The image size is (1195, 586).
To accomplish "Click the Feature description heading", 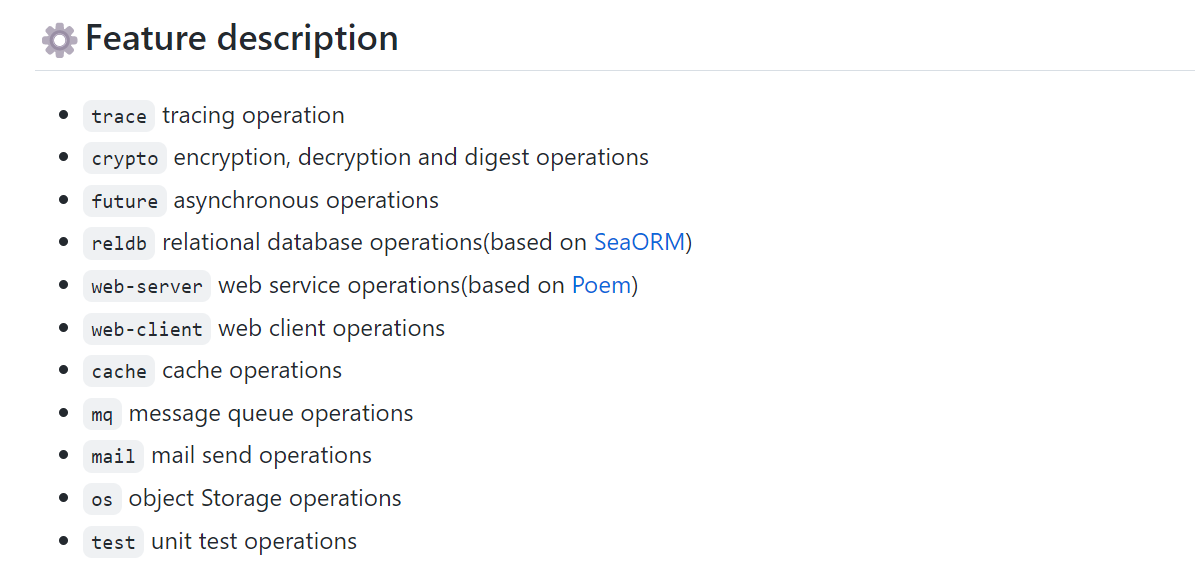I will (x=242, y=38).
